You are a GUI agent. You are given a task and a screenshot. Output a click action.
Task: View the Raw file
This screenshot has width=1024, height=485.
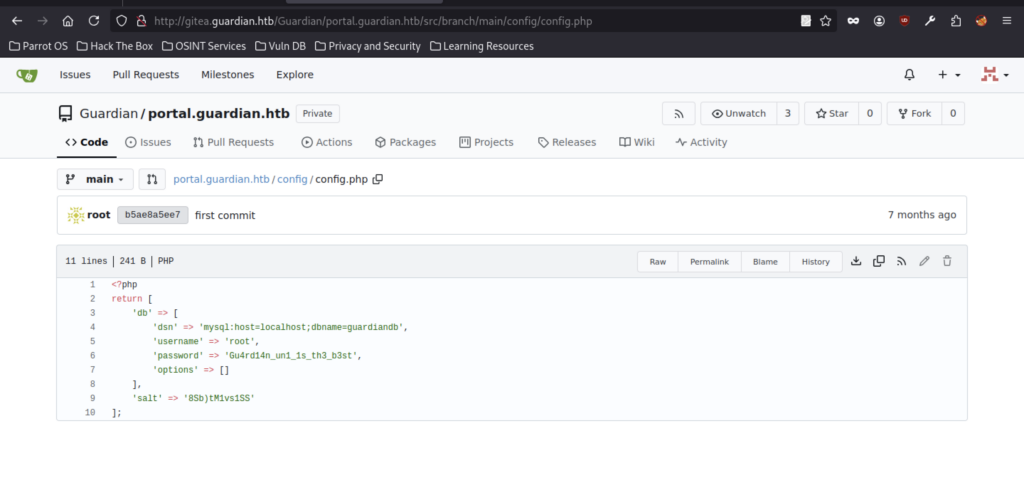pyautogui.click(x=657, y=262)
